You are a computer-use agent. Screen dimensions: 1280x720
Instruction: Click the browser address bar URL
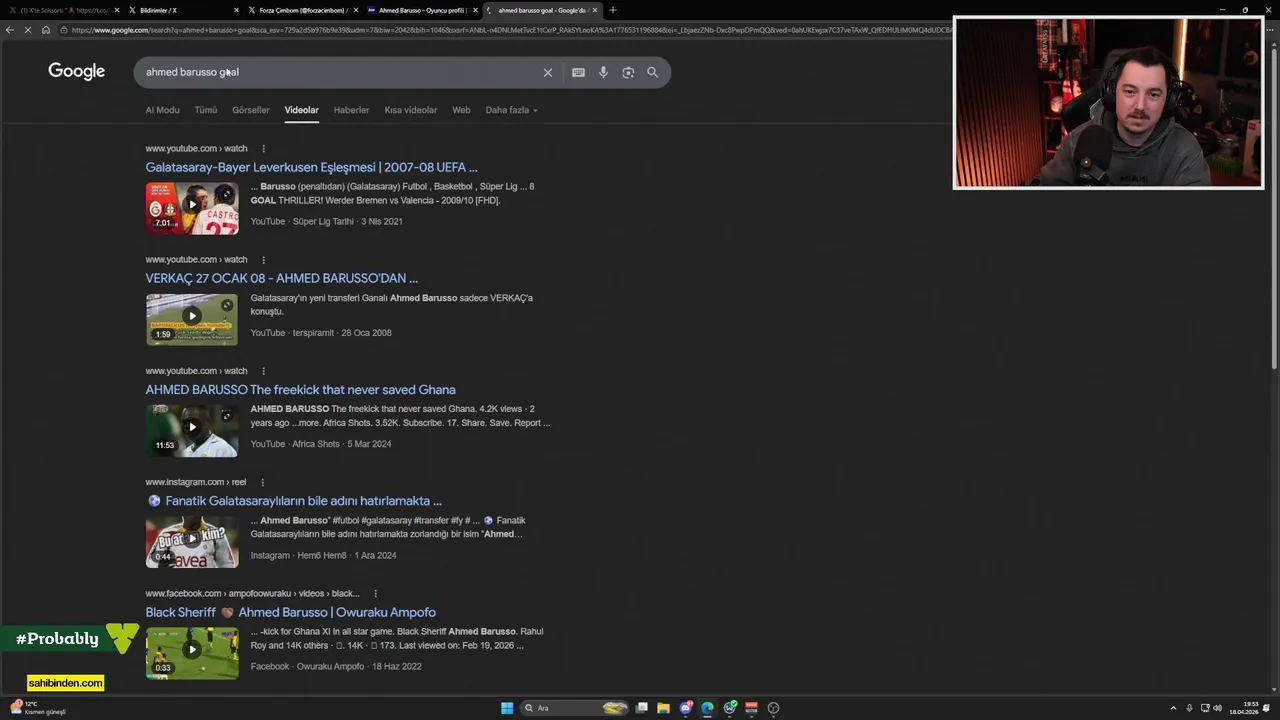point(510,30)
